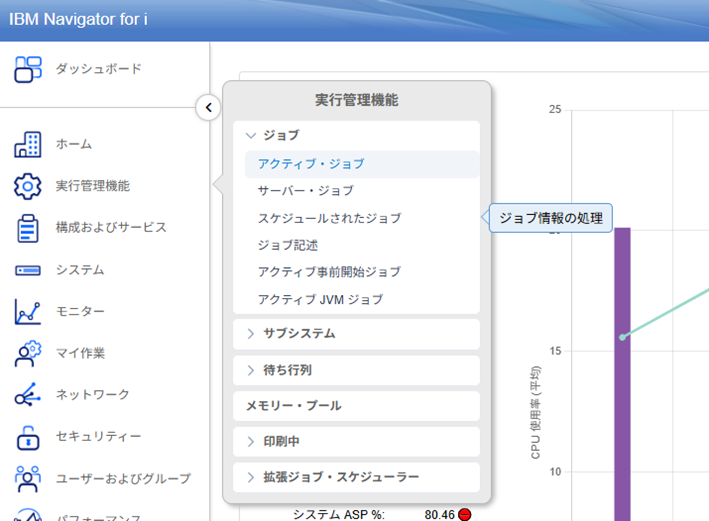Click the セキュリティー lock icon

28,437
